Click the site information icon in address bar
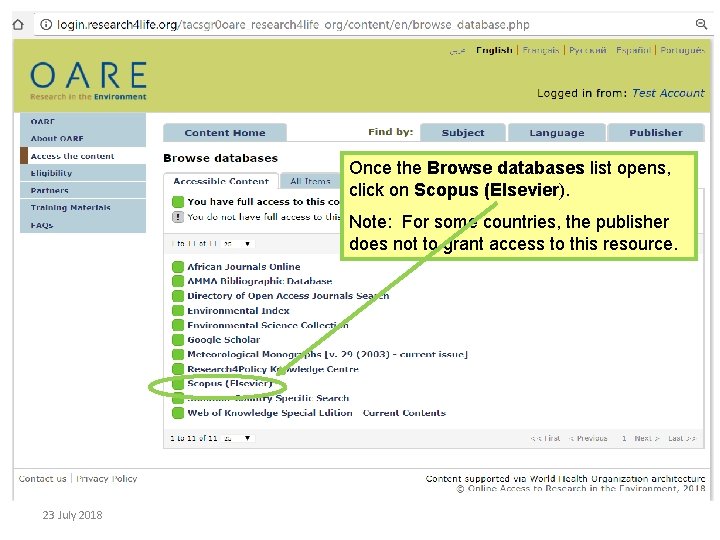Viewport: 720px width, 540px height. click(x=46, y=24)
